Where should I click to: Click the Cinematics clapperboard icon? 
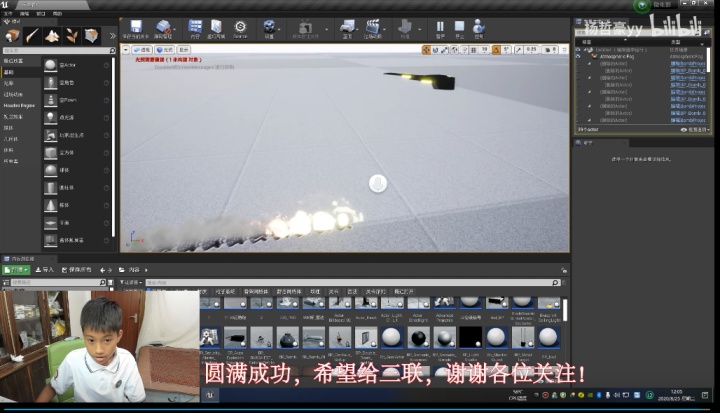pos(372,29)
